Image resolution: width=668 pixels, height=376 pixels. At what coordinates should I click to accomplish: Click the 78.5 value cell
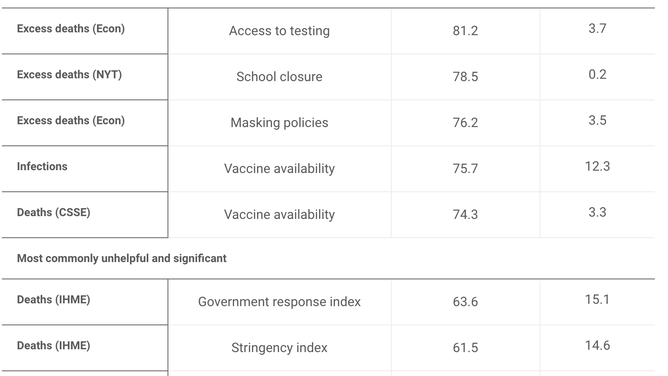tap(465, 77)
